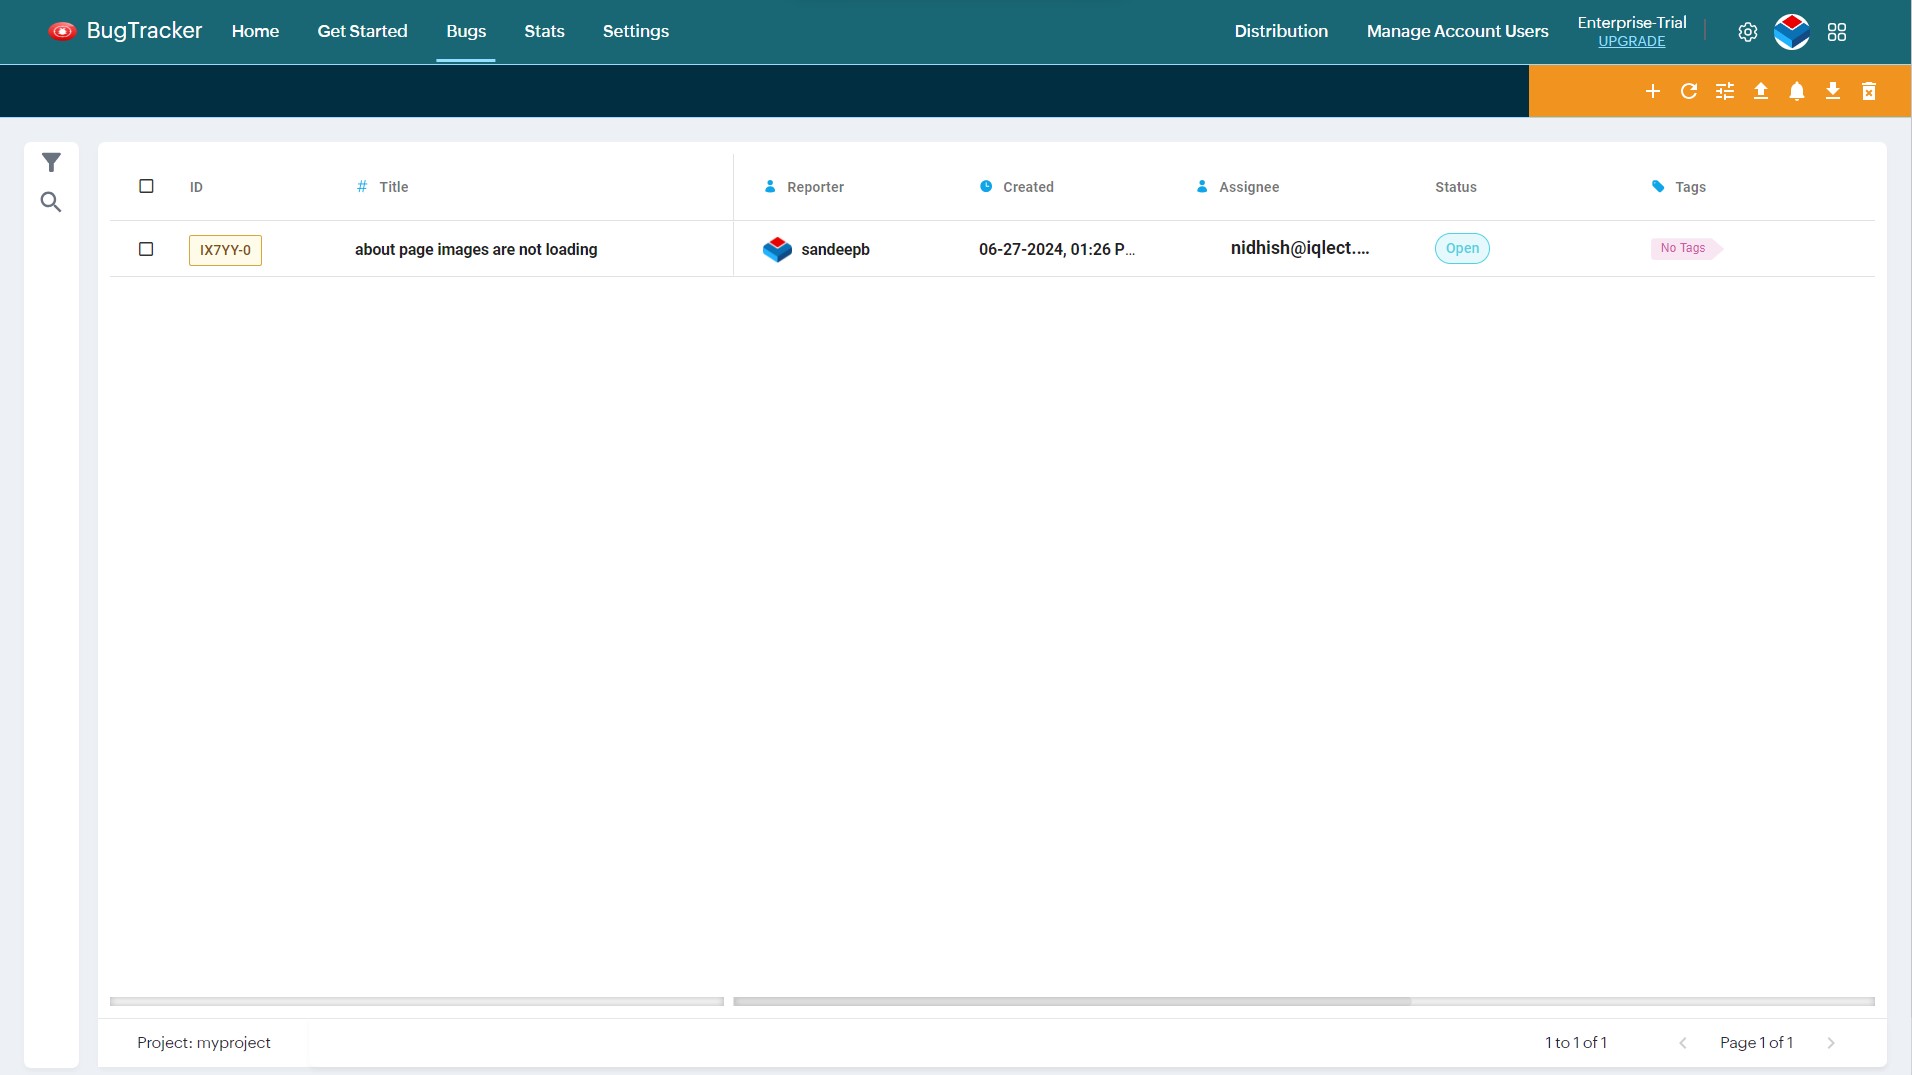The image size is (1912, 1075).
Task: Open the Home tab
Action: coord(255,31)
